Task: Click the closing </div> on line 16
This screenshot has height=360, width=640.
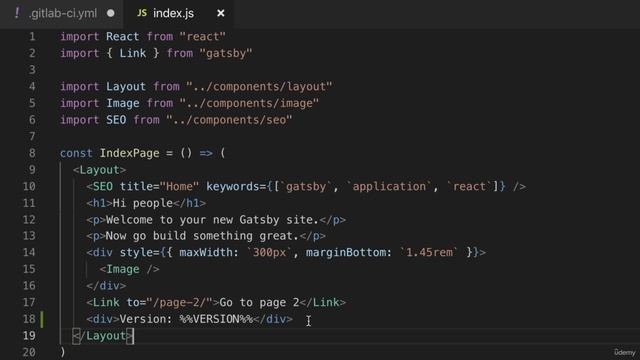Action: [106, 286]
